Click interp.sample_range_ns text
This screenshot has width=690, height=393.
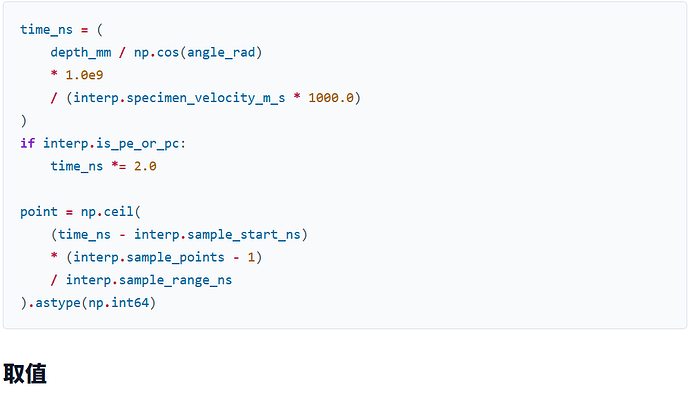point(149,280)
